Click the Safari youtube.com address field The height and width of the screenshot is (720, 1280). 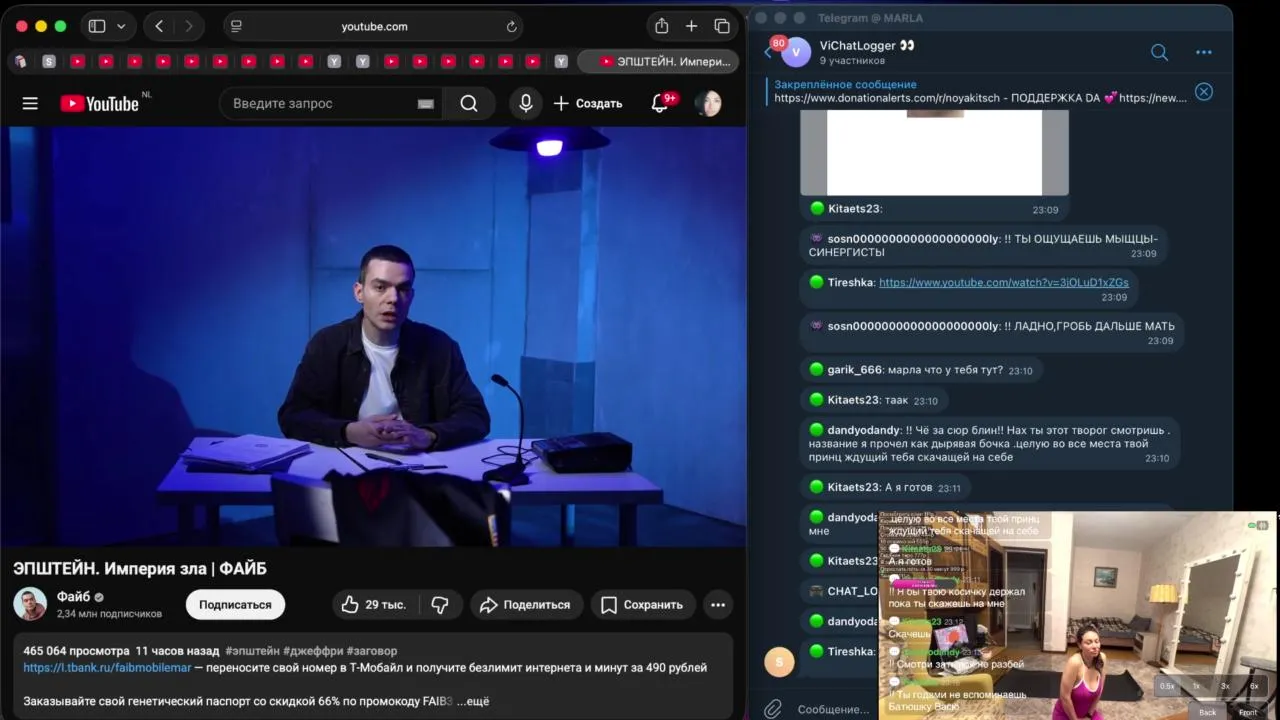(374, 26)
